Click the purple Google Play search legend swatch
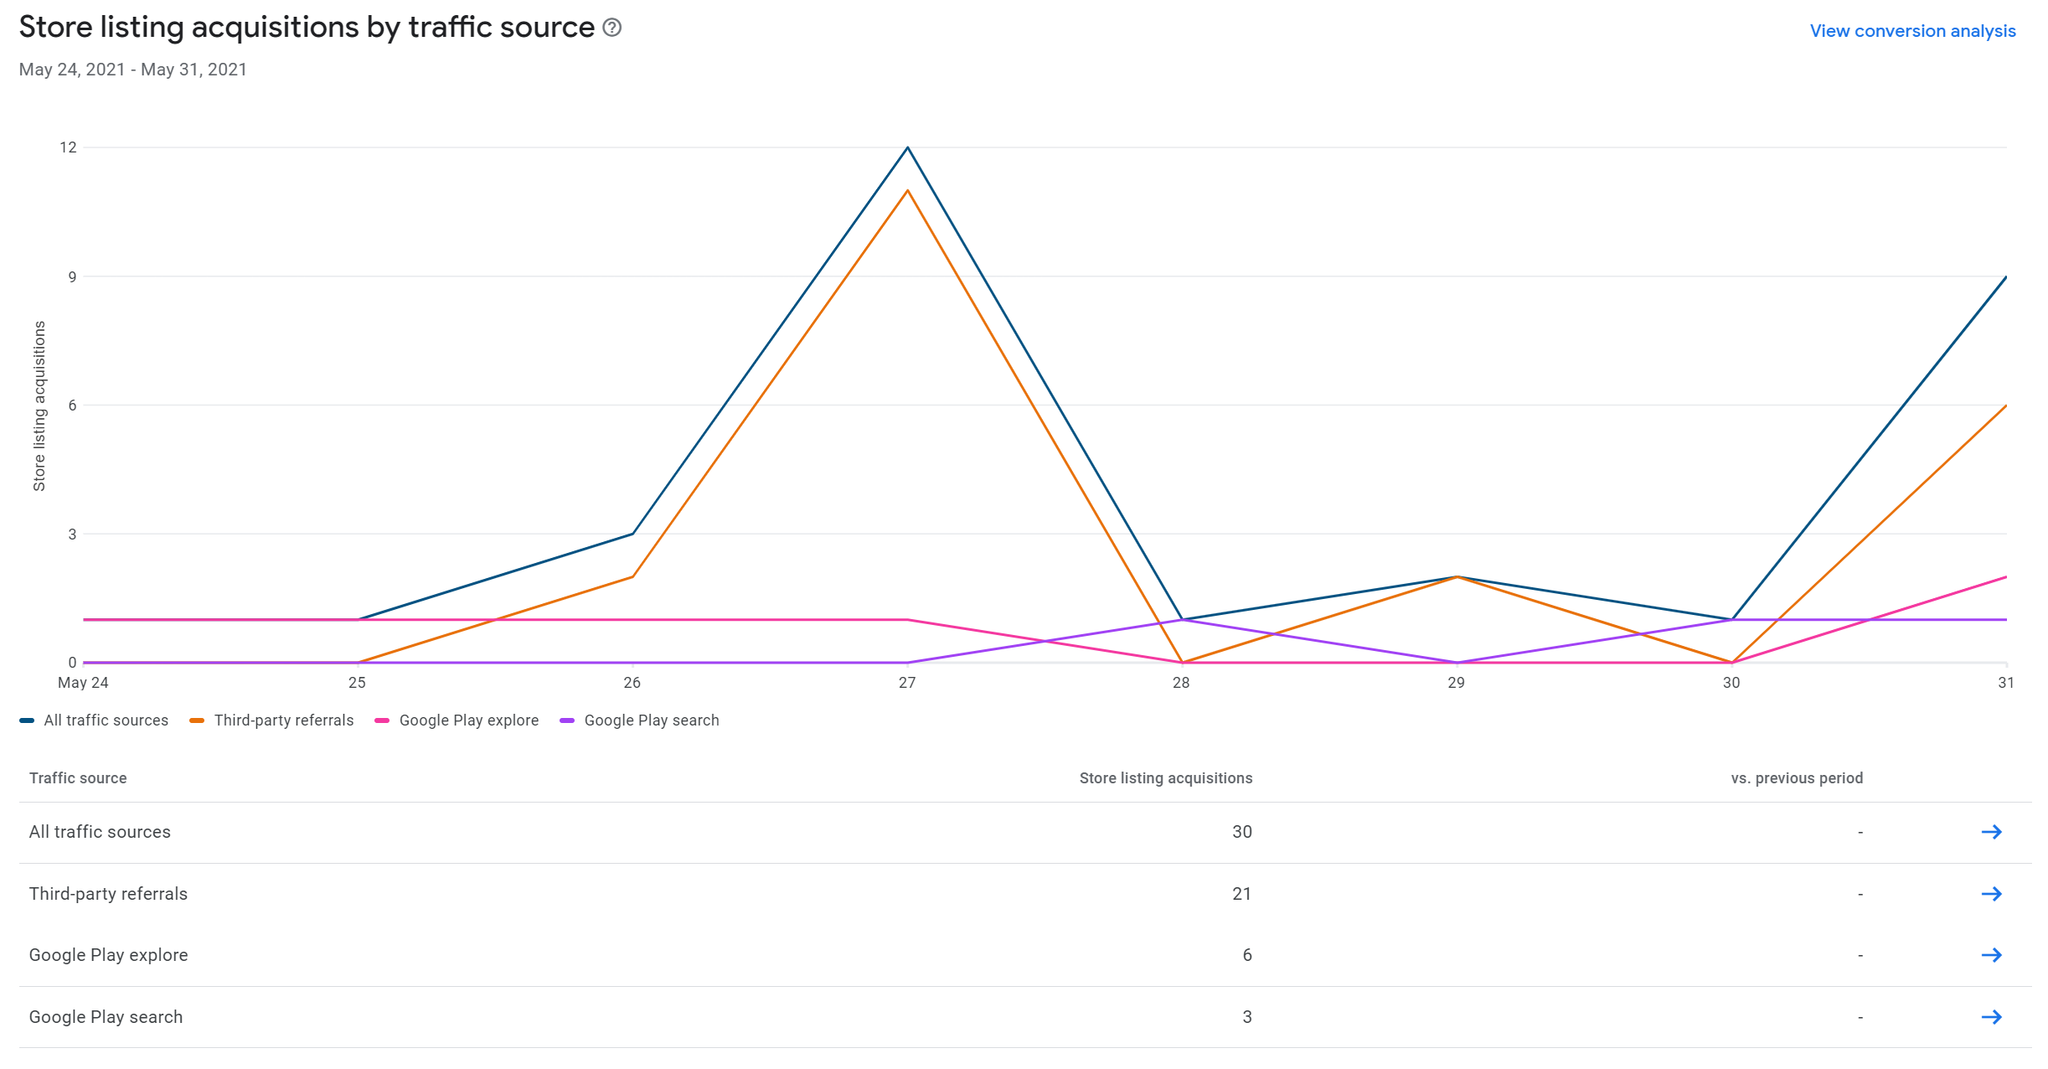 click(x=567, y=720)
